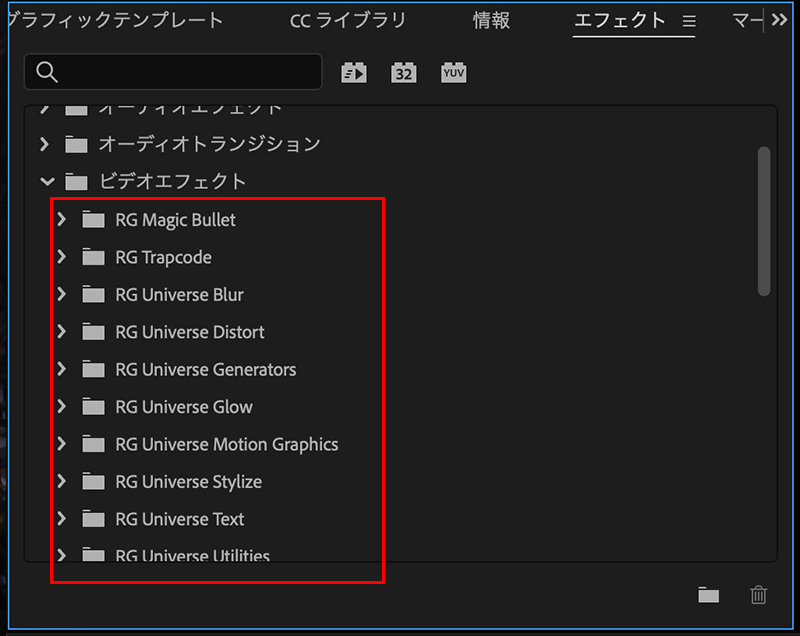This screenshot has height=636, width=800.
Task: Click the RG Universe Glow folder icon
Action: [93, 407]
